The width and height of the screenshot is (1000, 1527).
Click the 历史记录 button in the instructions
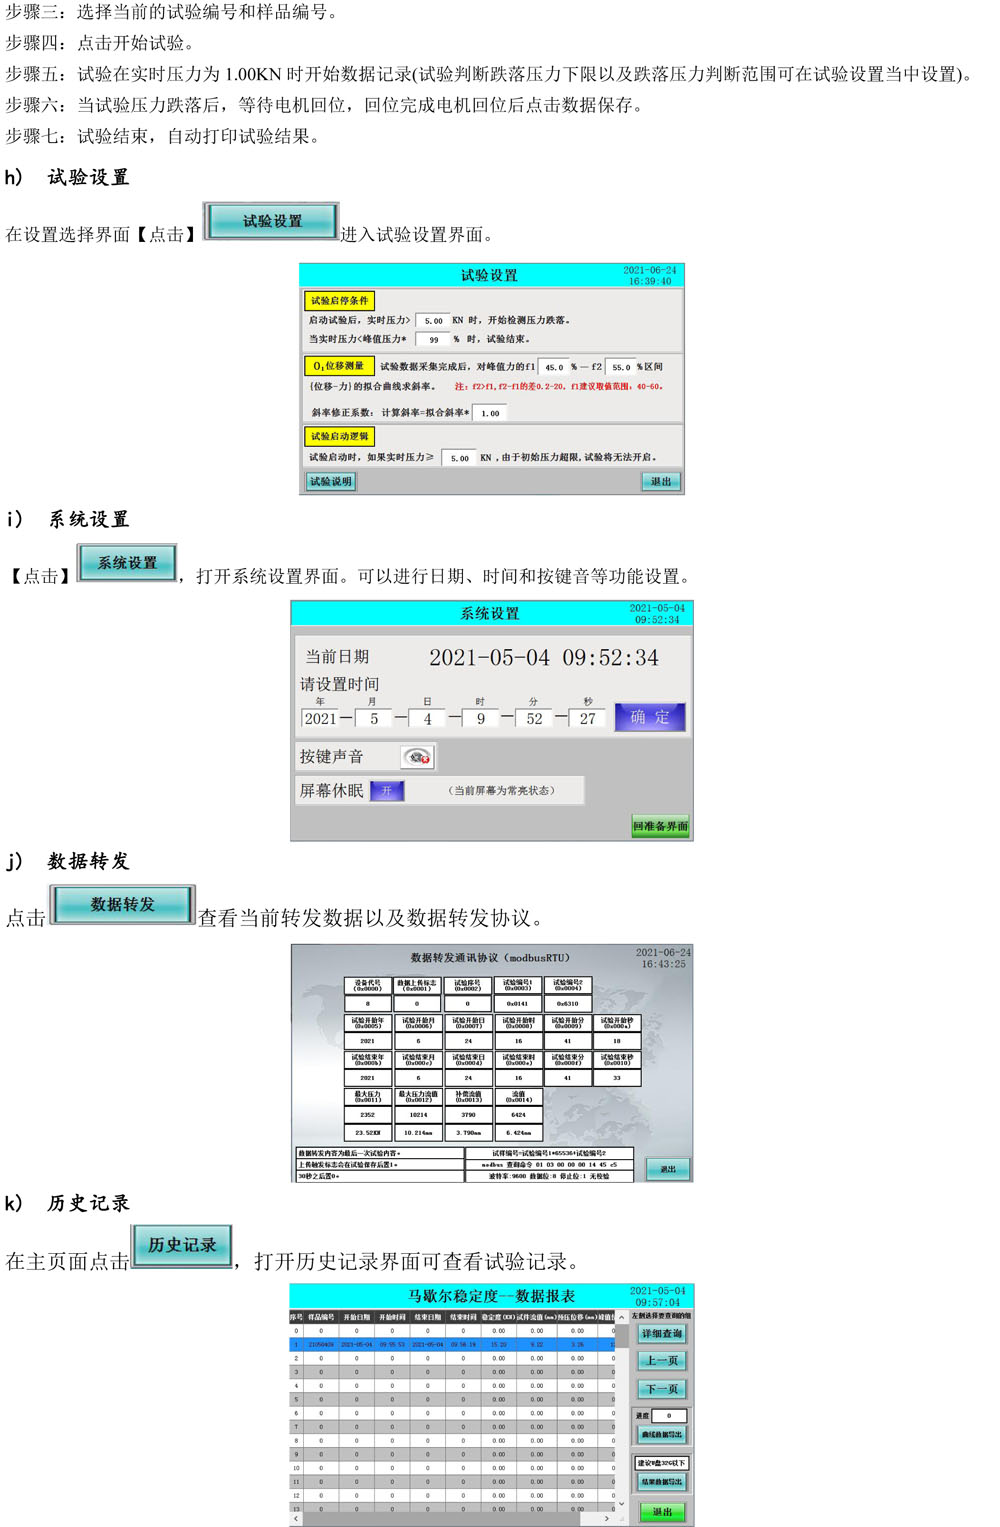182,1245
